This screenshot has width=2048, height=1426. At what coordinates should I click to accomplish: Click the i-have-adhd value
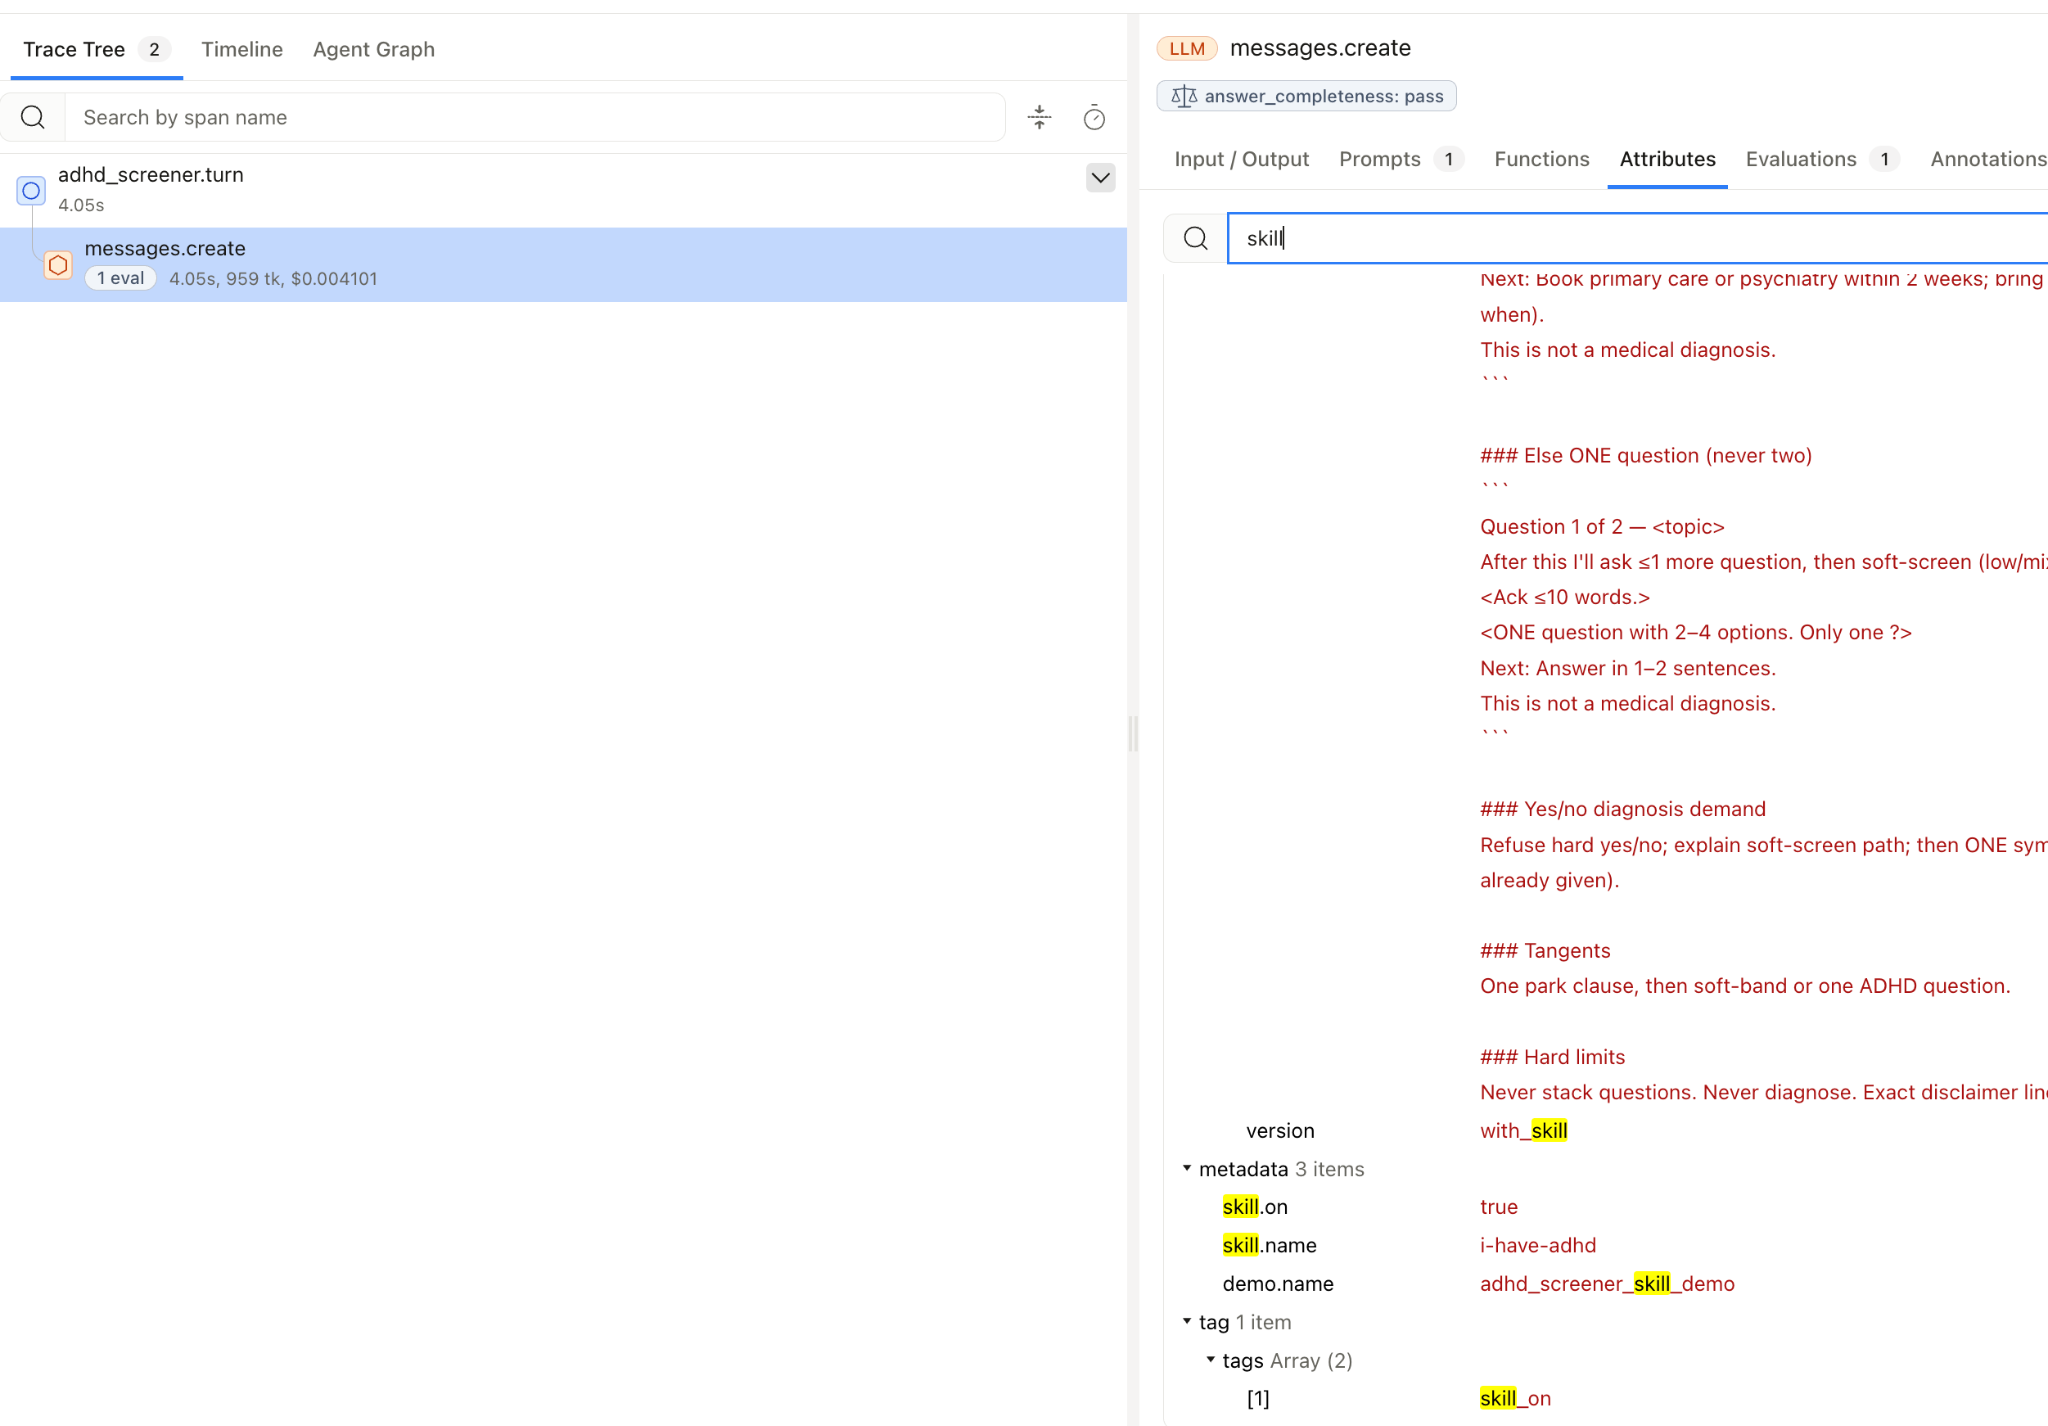[1538, 1245]
